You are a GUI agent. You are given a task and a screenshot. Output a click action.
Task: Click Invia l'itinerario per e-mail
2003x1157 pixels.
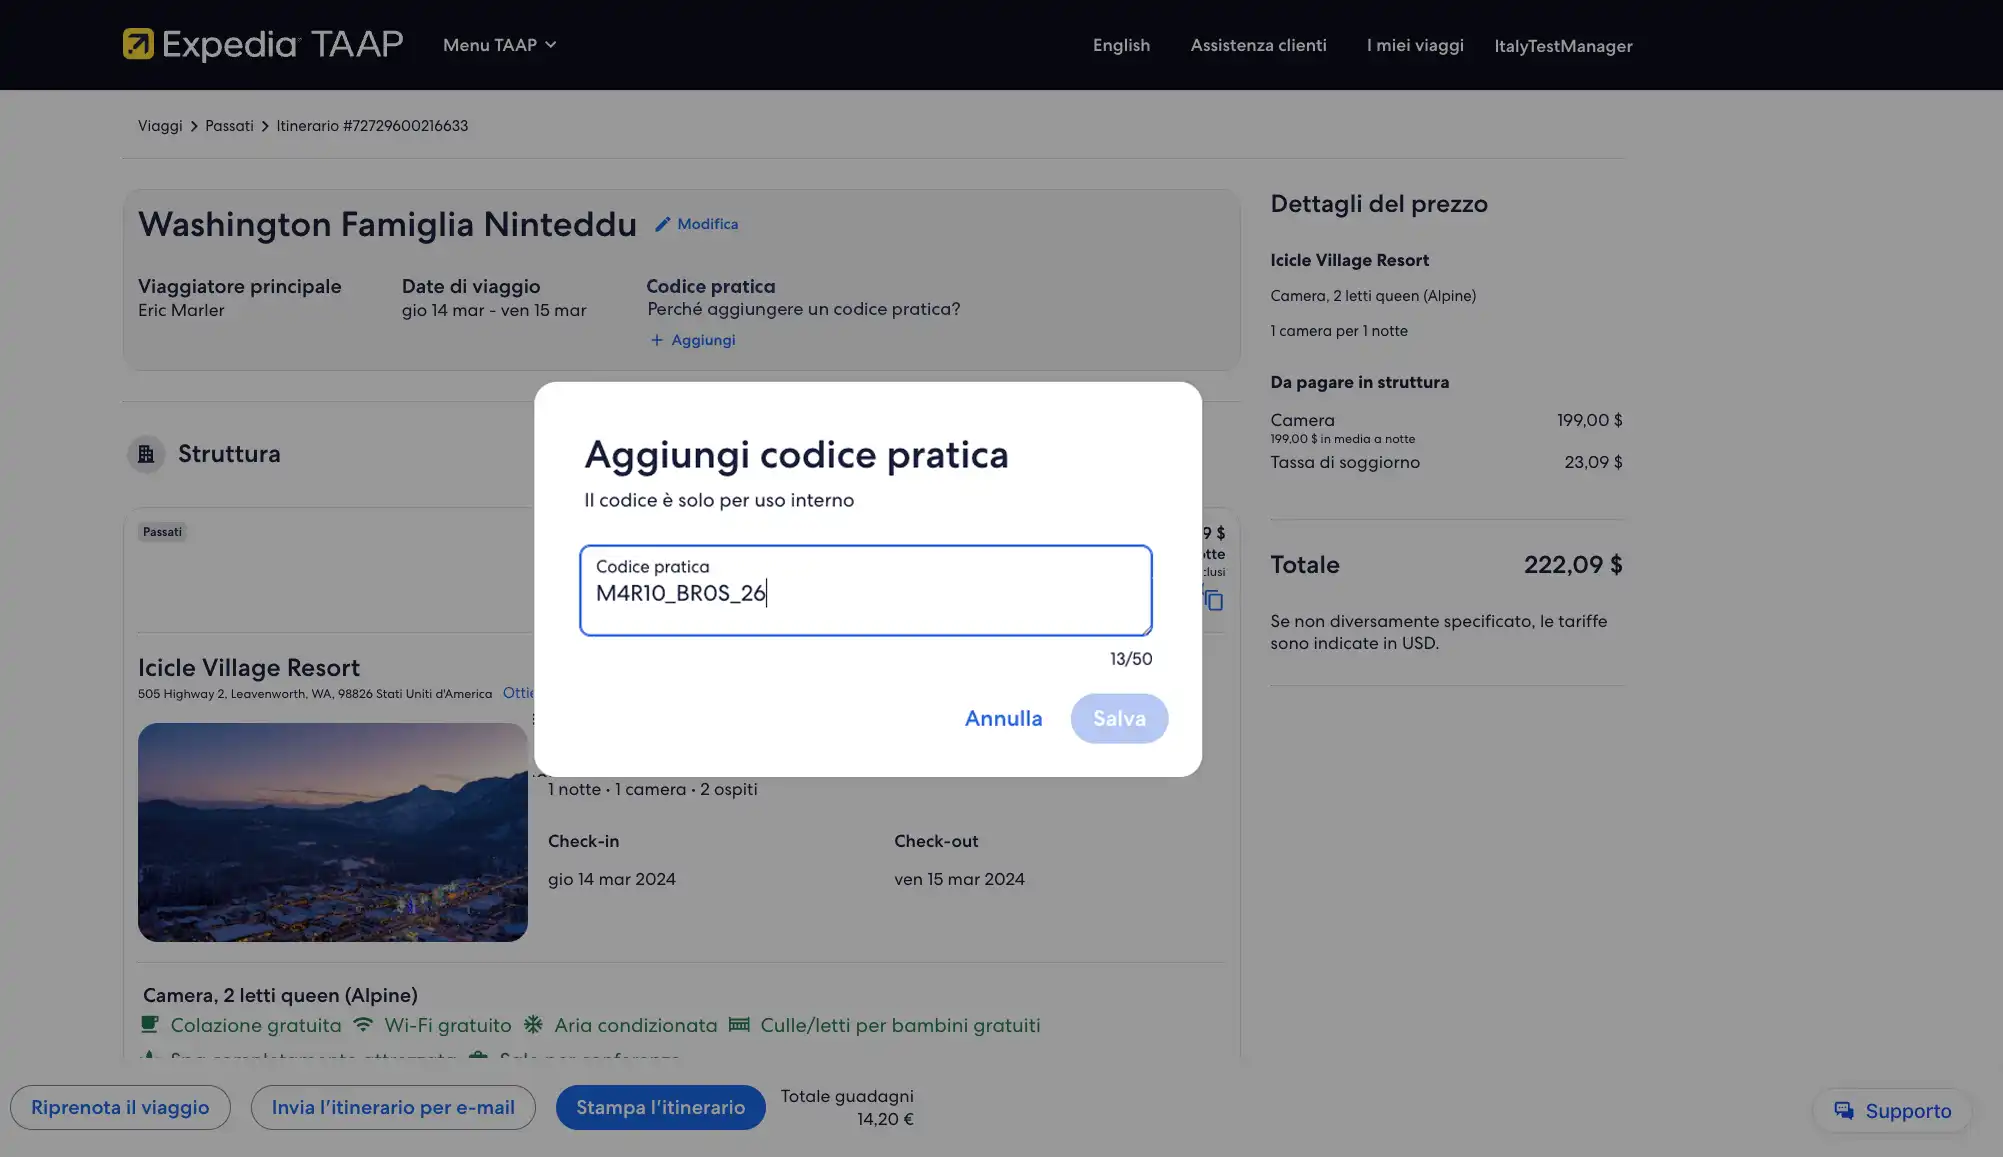pos(393,1107)
